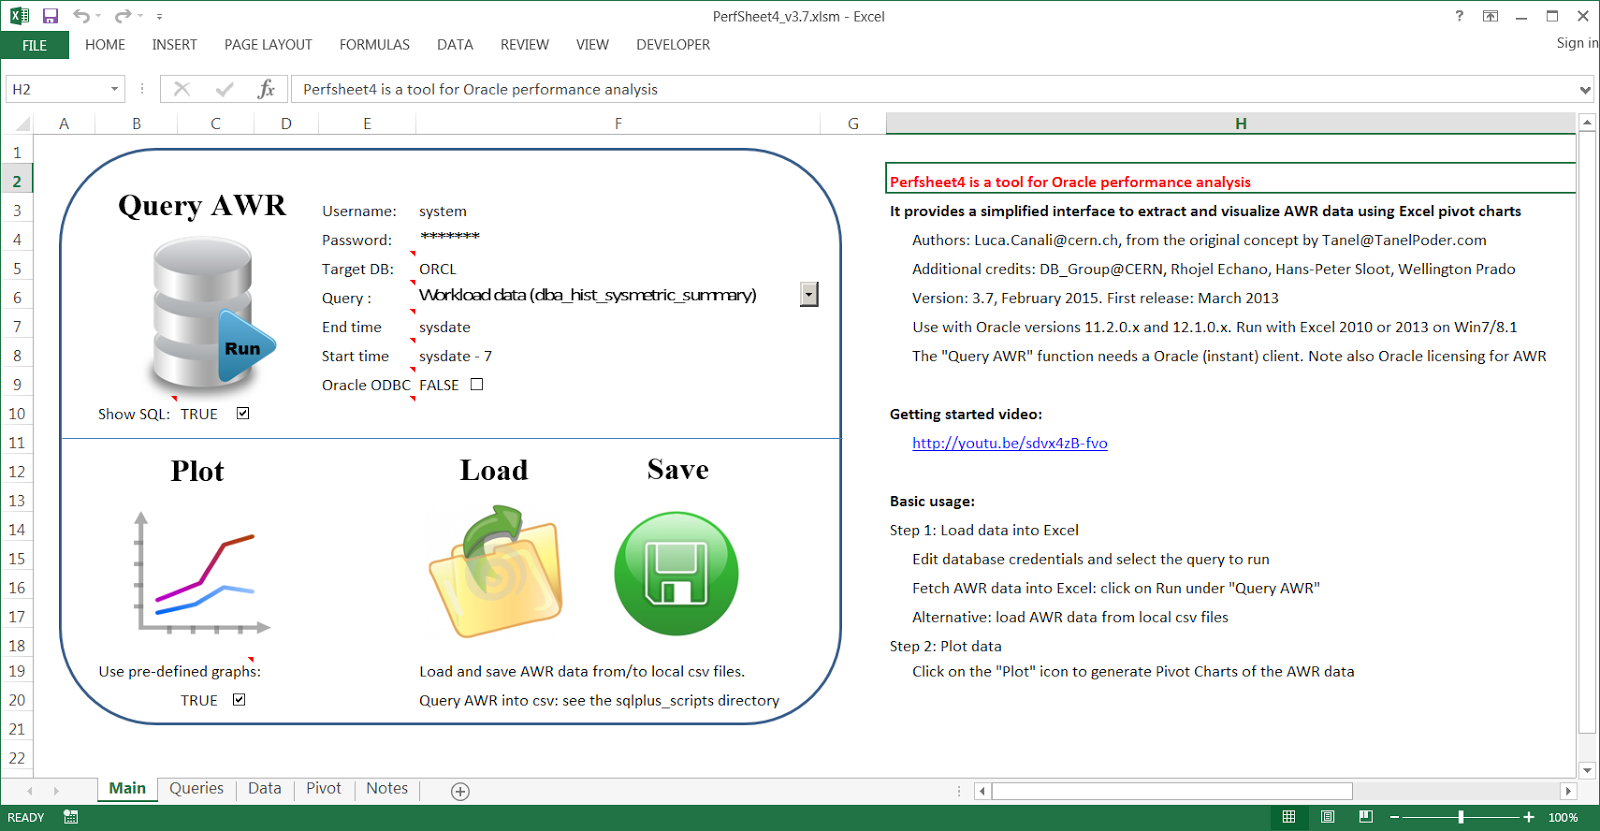Click the Name Box showing H2
The width and height of the screenshot is (1600, 831).
coord(57,89)
